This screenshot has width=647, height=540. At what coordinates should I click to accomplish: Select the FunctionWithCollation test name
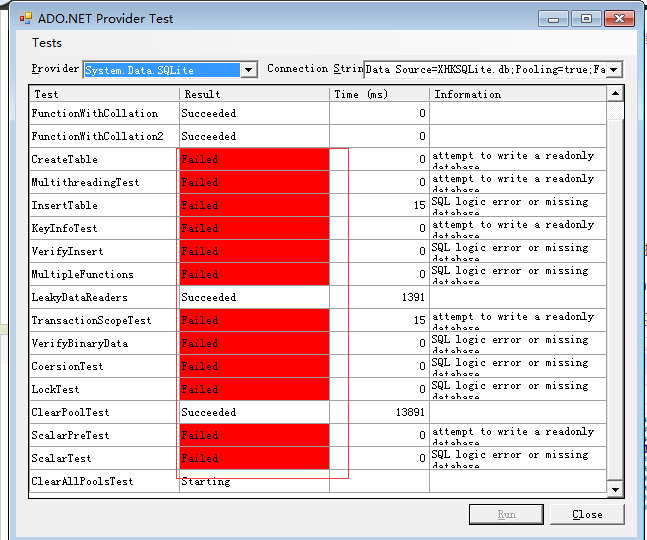pos(95,113)
